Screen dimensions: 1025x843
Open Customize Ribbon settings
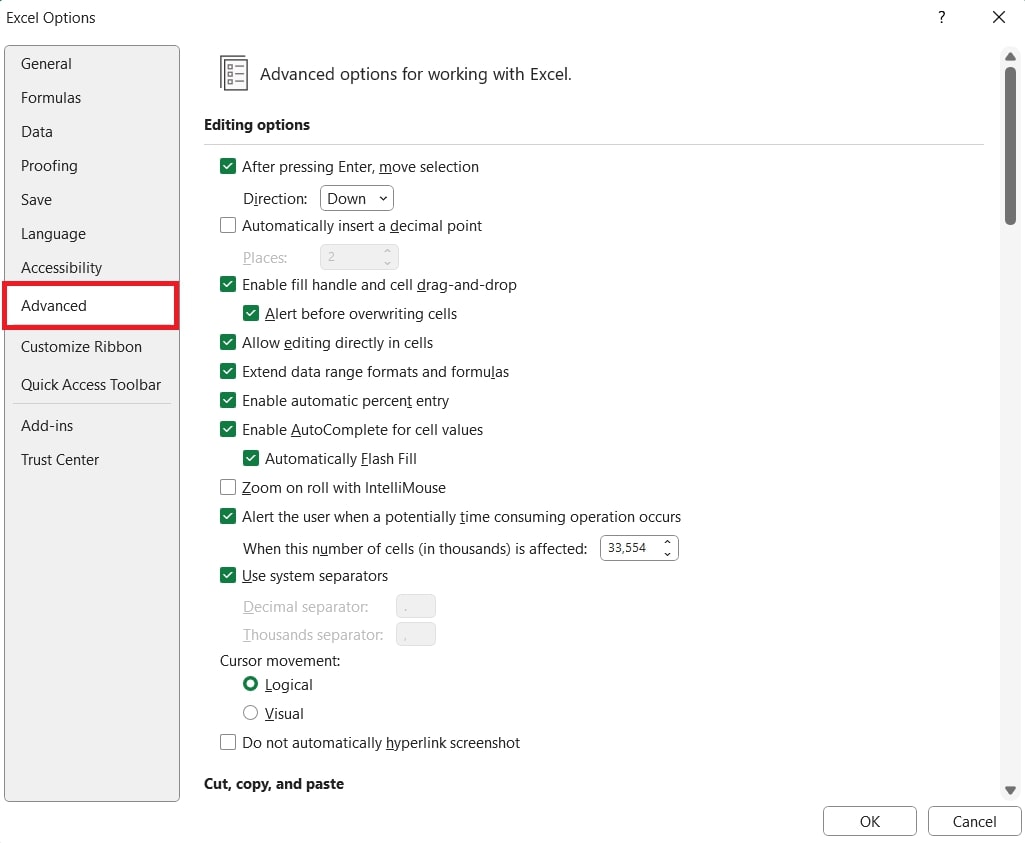pyautogui.click(x=92, y=347)
